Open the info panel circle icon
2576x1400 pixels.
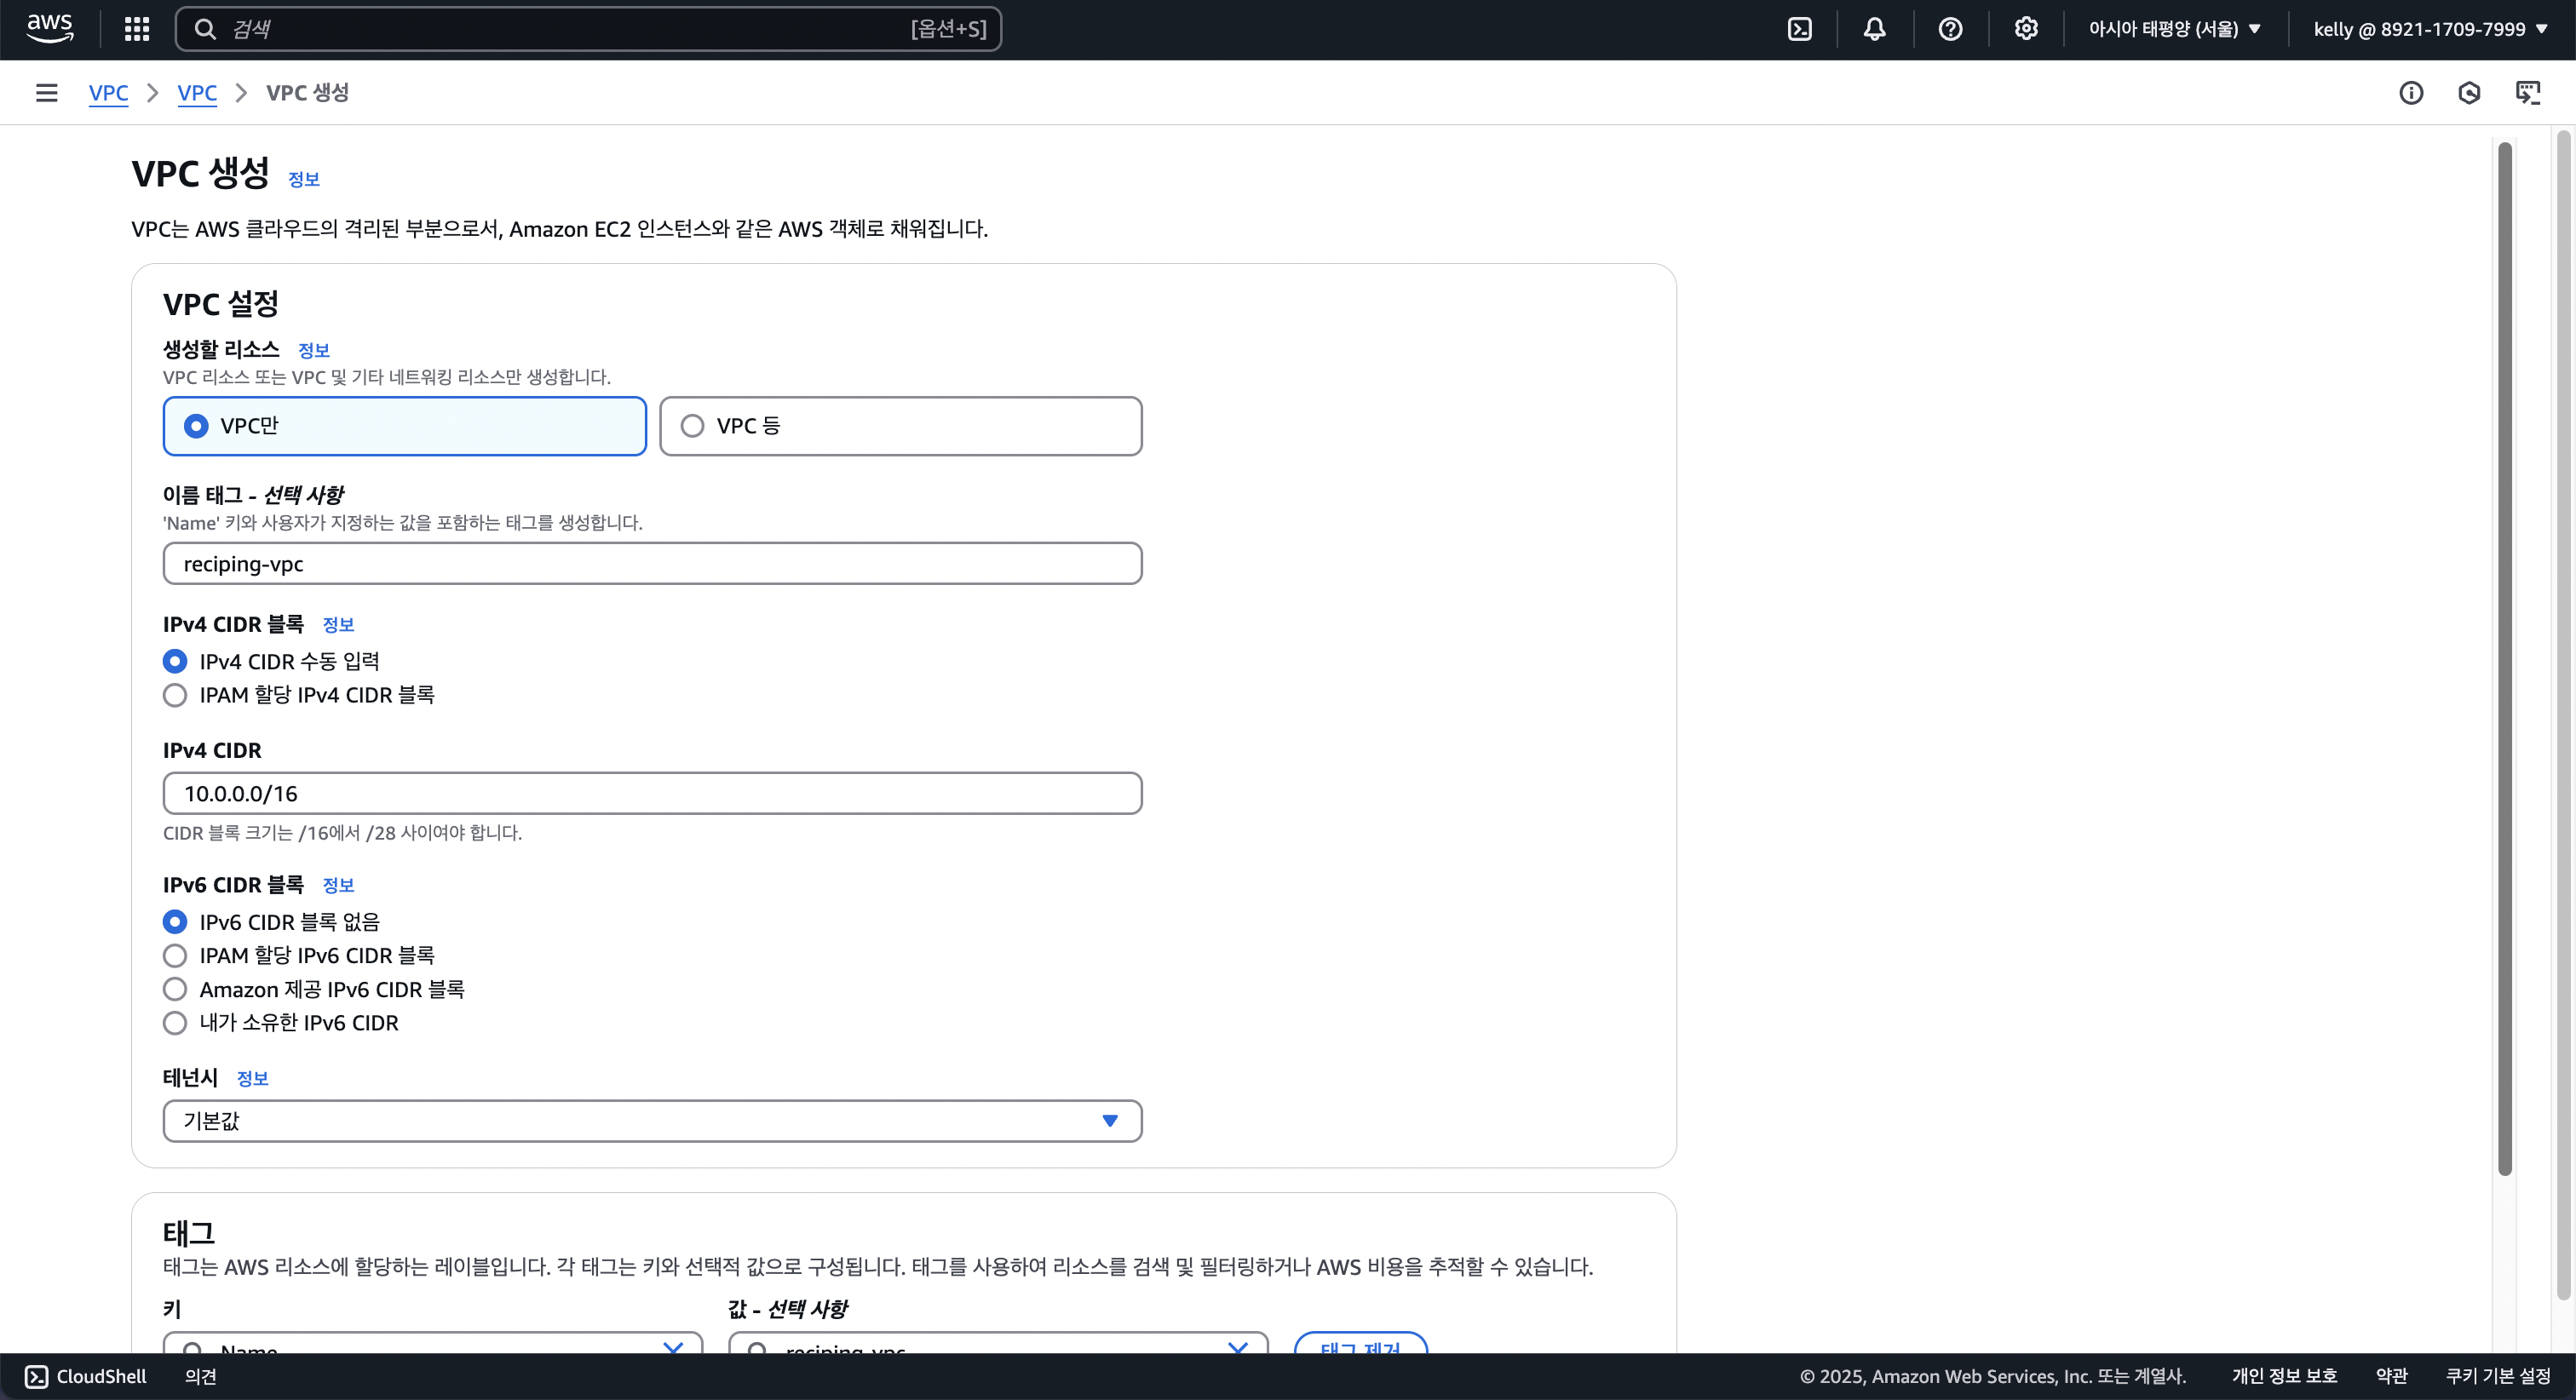(x=2411, y=93)
